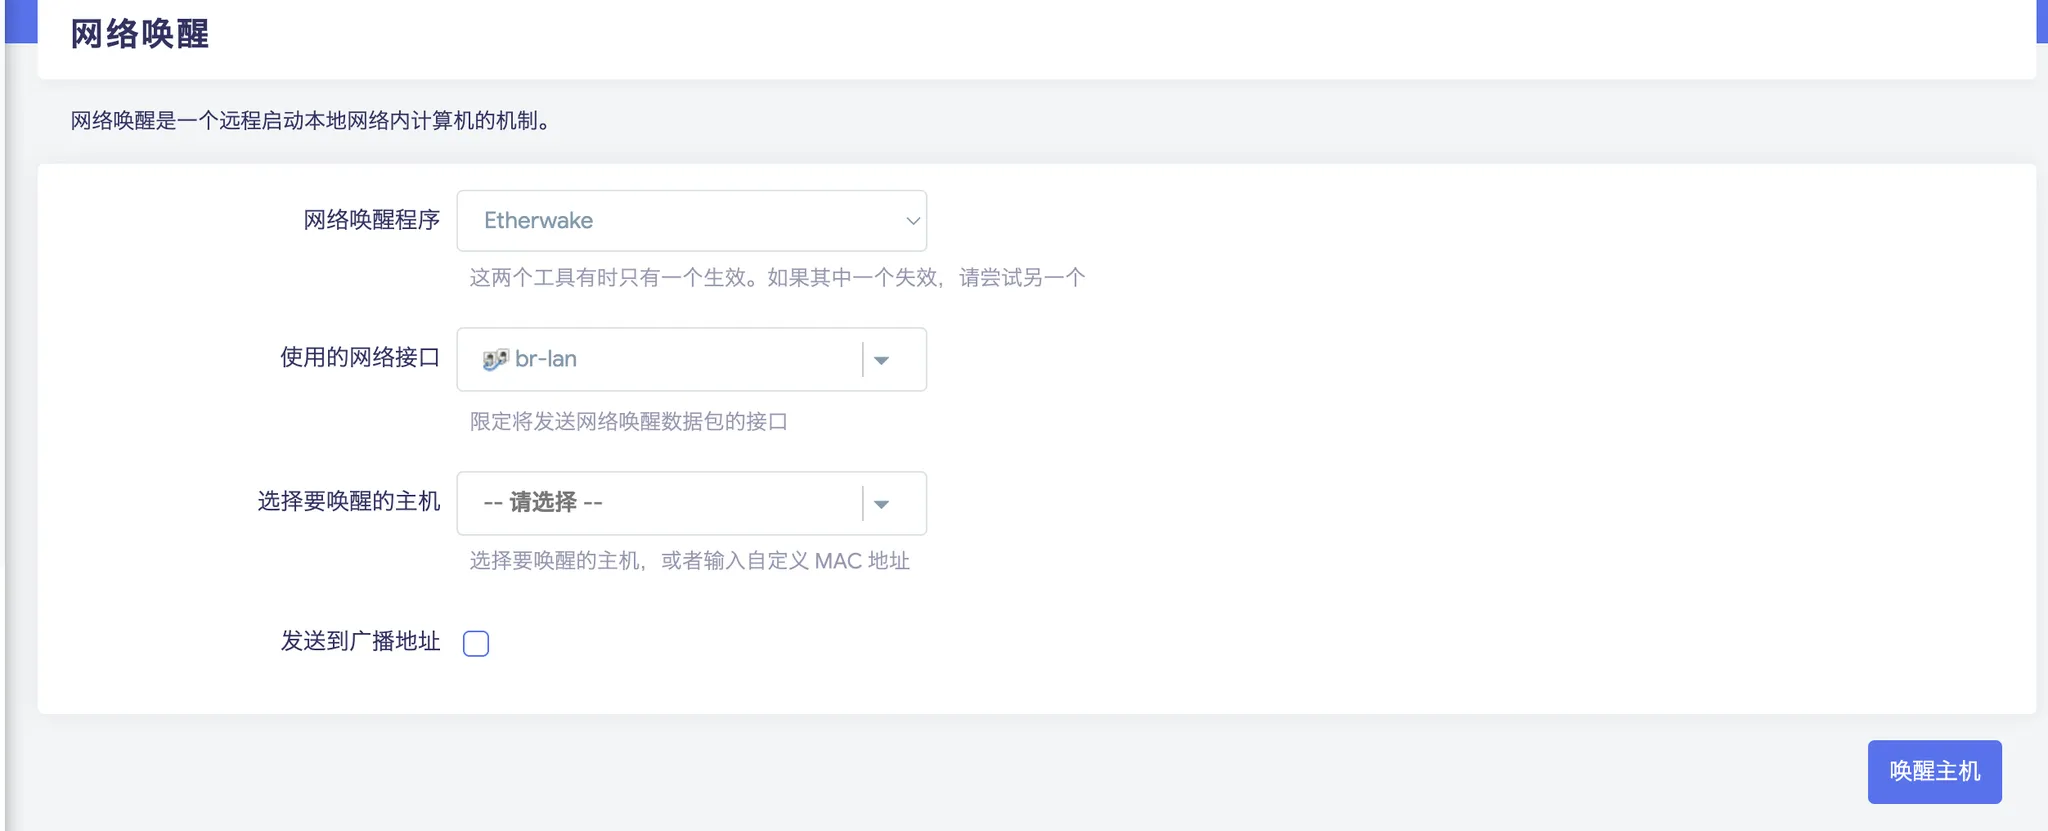Click the 限定将发送网络唤醒数据包的接口 hint text
Viewport: 2048px width, 831px height.
tap(629, 422)
